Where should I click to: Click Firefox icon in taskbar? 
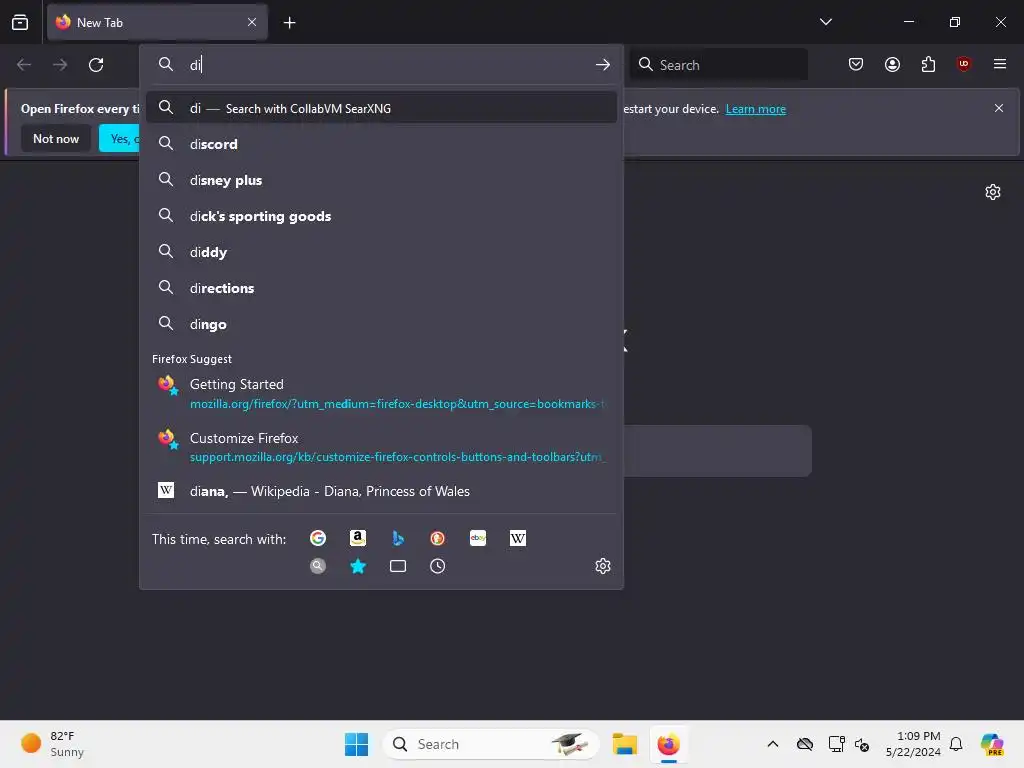point(668,744)
